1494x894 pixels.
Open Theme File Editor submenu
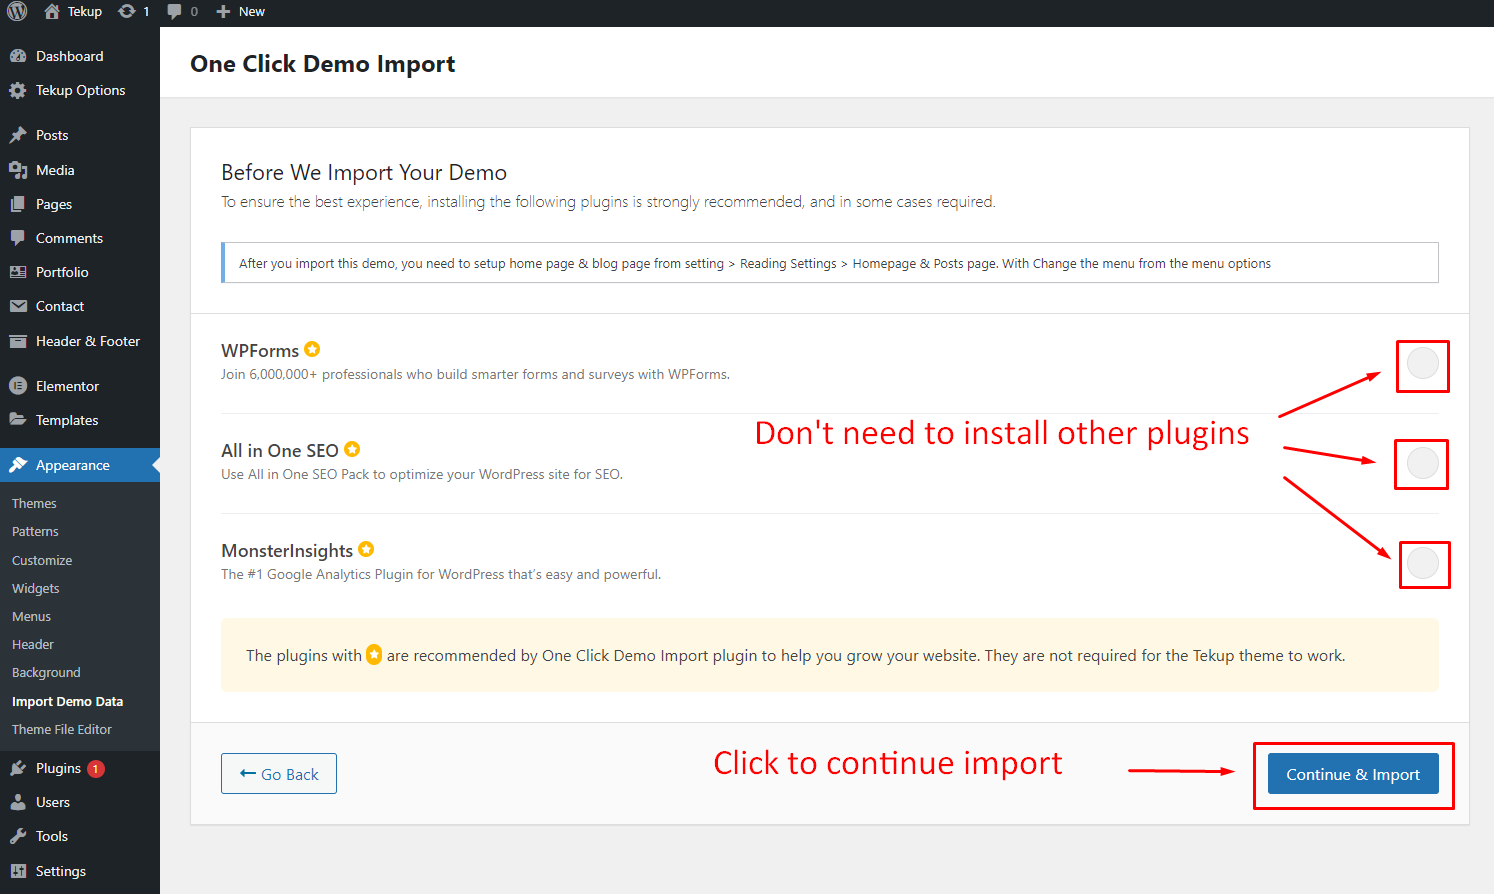tap(62, 729)
